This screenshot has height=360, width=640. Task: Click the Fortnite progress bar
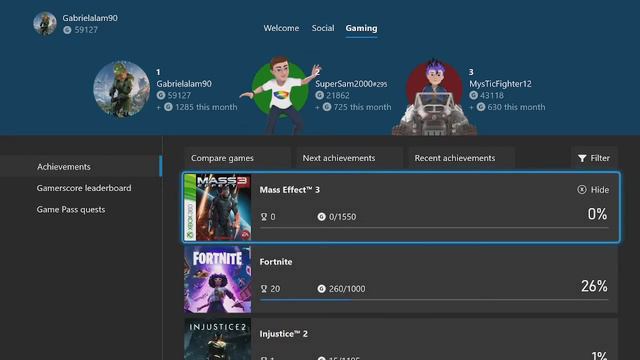434,300
